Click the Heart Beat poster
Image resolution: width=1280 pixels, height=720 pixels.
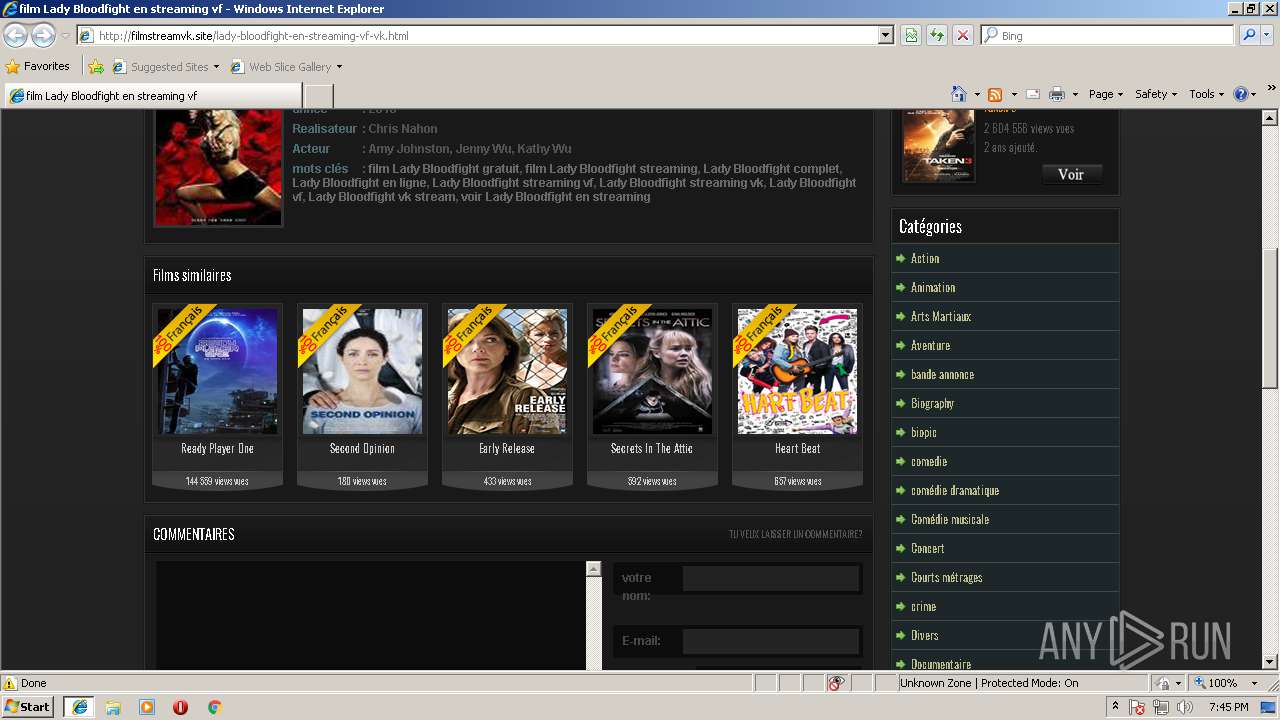797,371
